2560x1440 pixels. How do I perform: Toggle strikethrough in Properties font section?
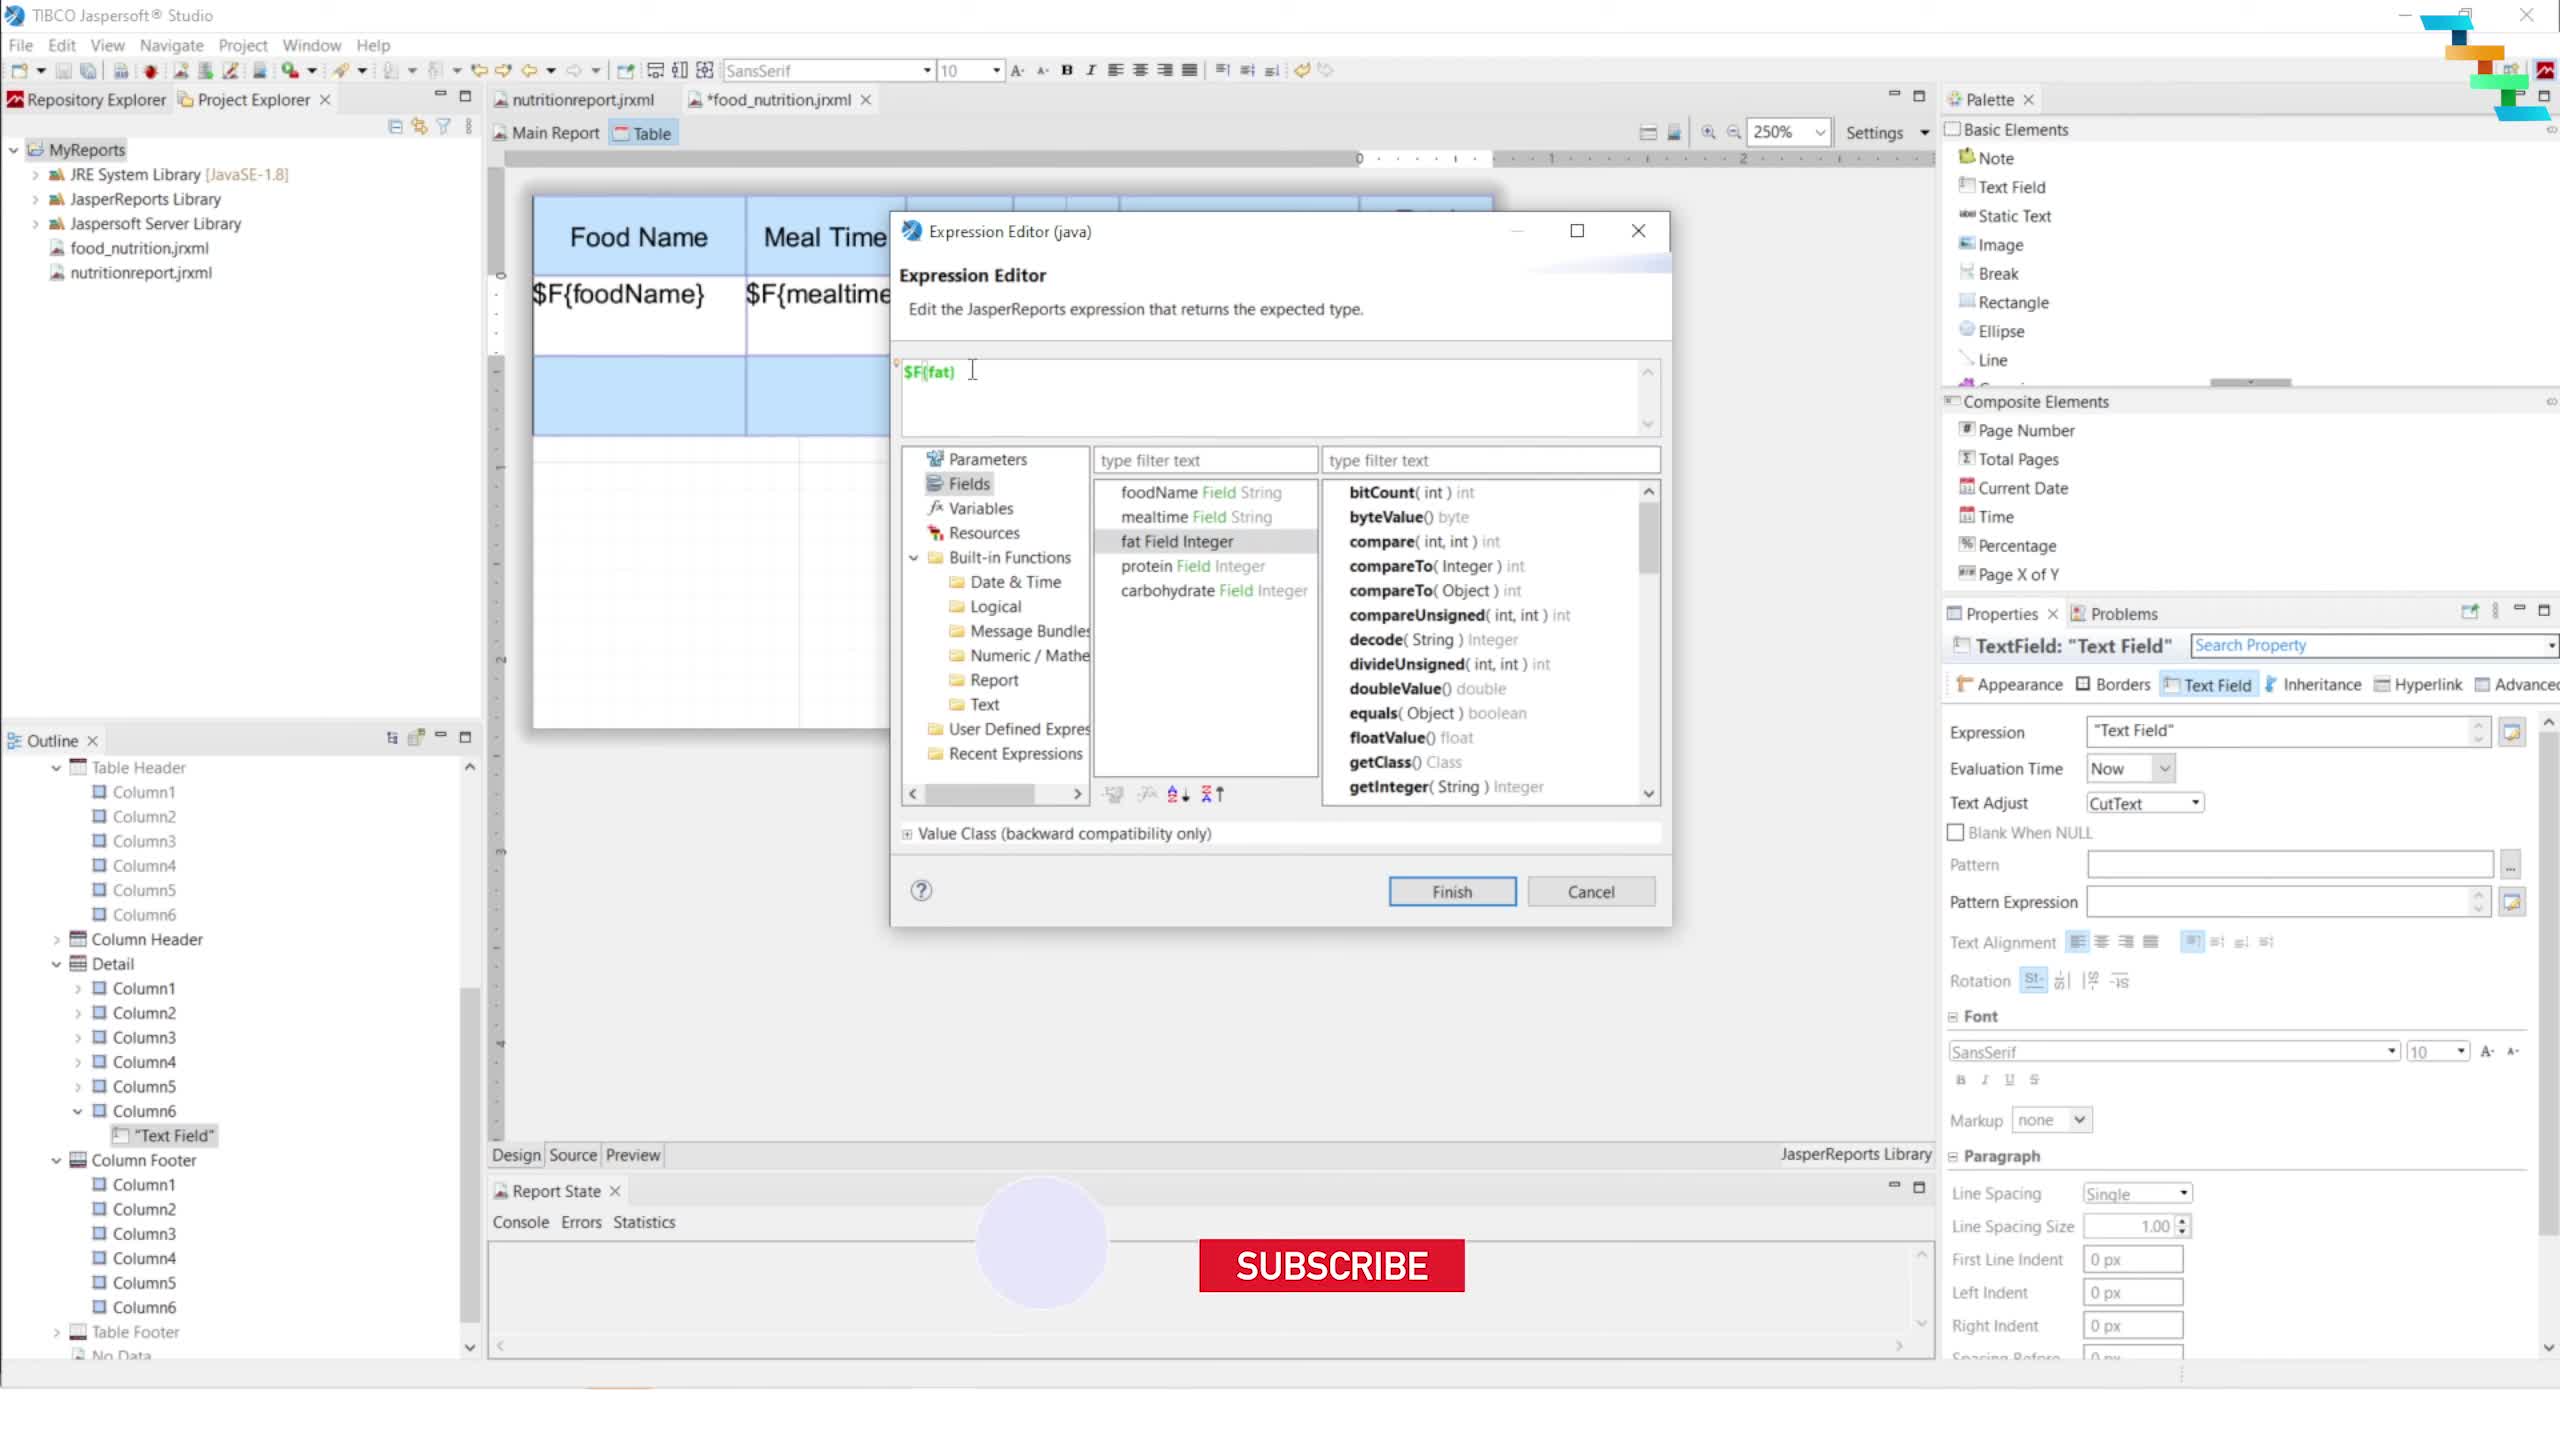pos(2034,1080)
